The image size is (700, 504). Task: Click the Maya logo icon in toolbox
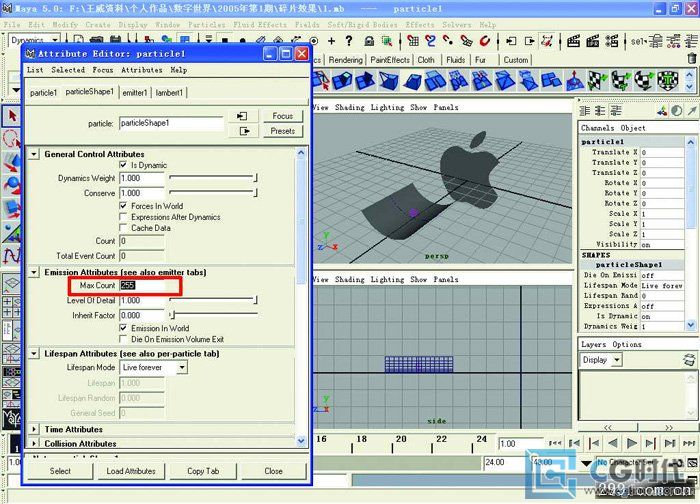[11, 419]
